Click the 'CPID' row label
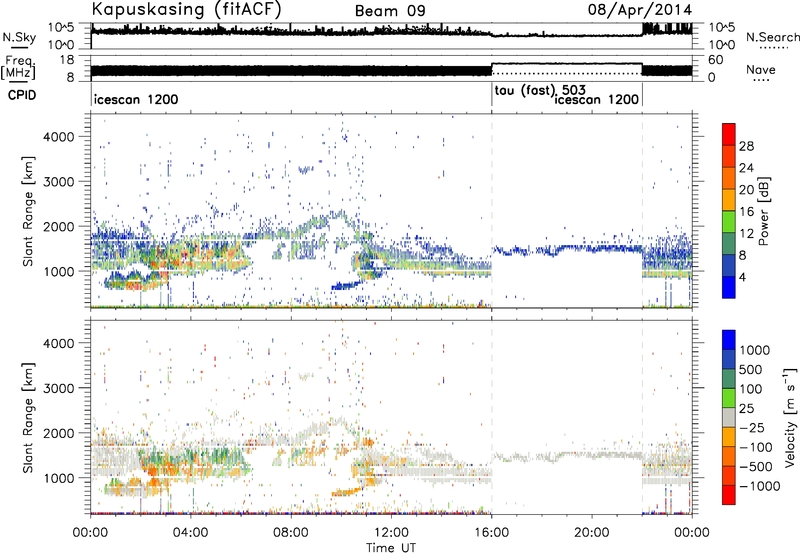This screenshot has height=554, width=800. 22,95
